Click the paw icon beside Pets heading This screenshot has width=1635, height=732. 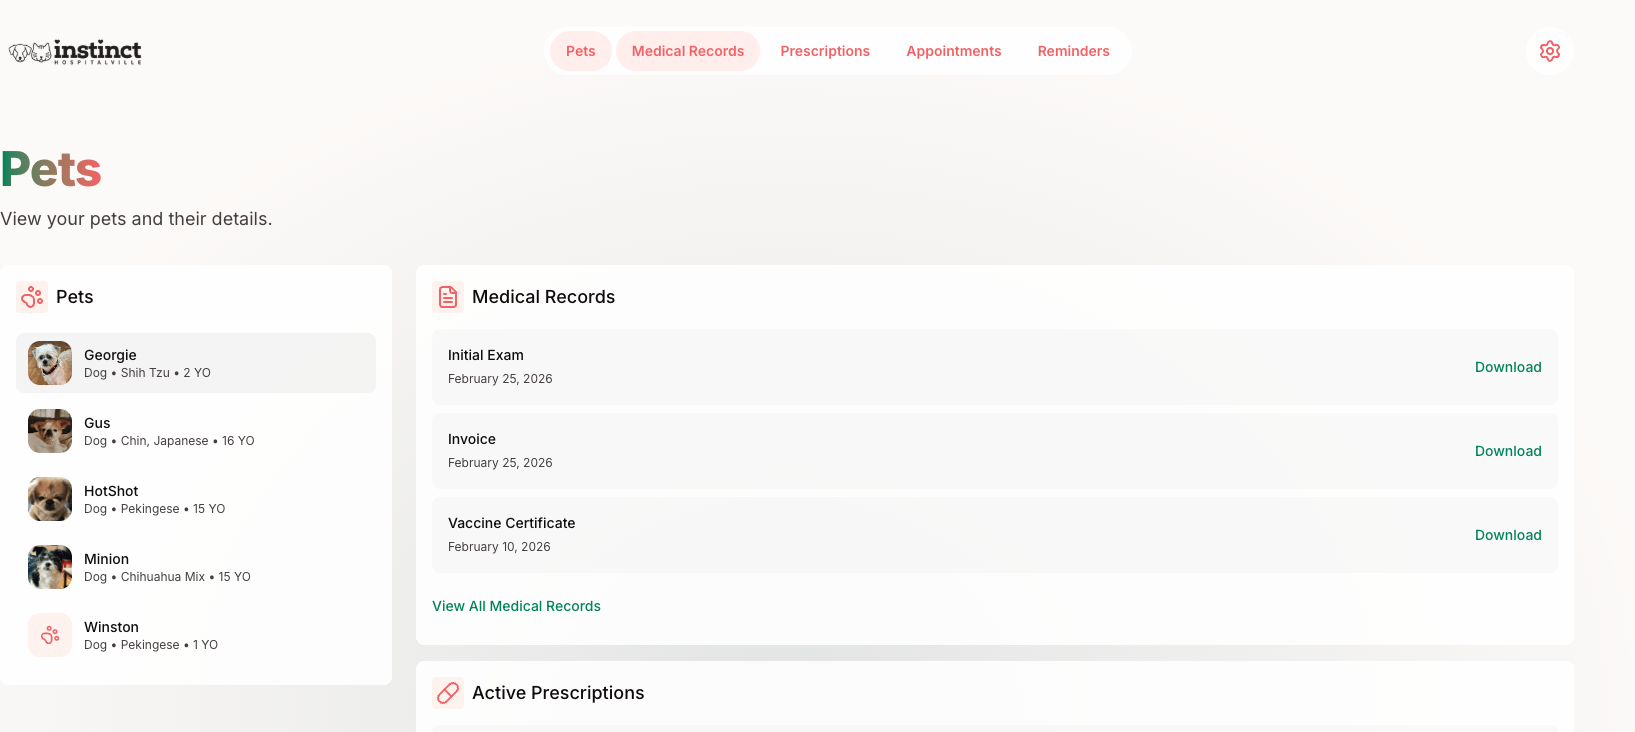pos(32,297)
